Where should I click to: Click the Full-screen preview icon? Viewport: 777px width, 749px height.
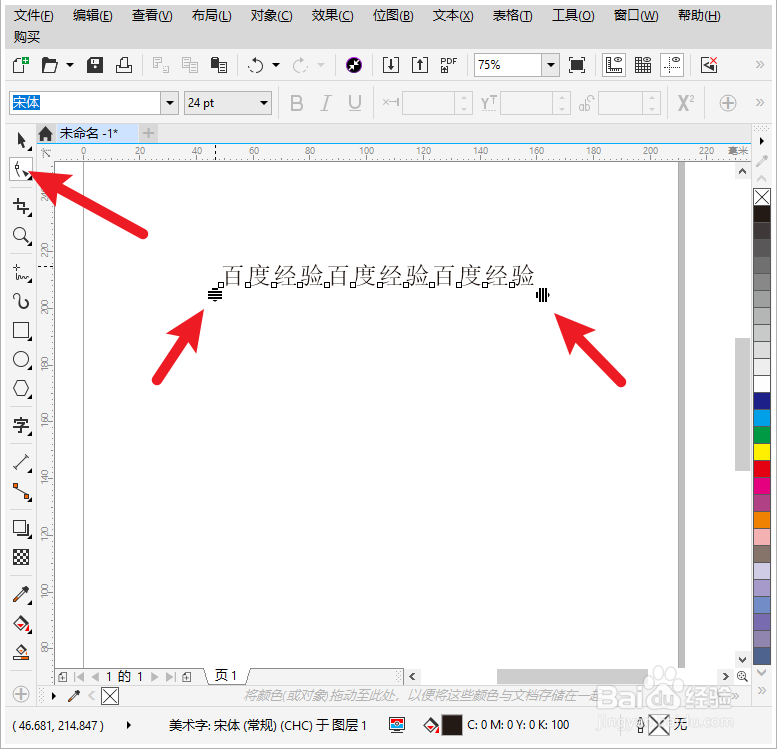point(577,65)
